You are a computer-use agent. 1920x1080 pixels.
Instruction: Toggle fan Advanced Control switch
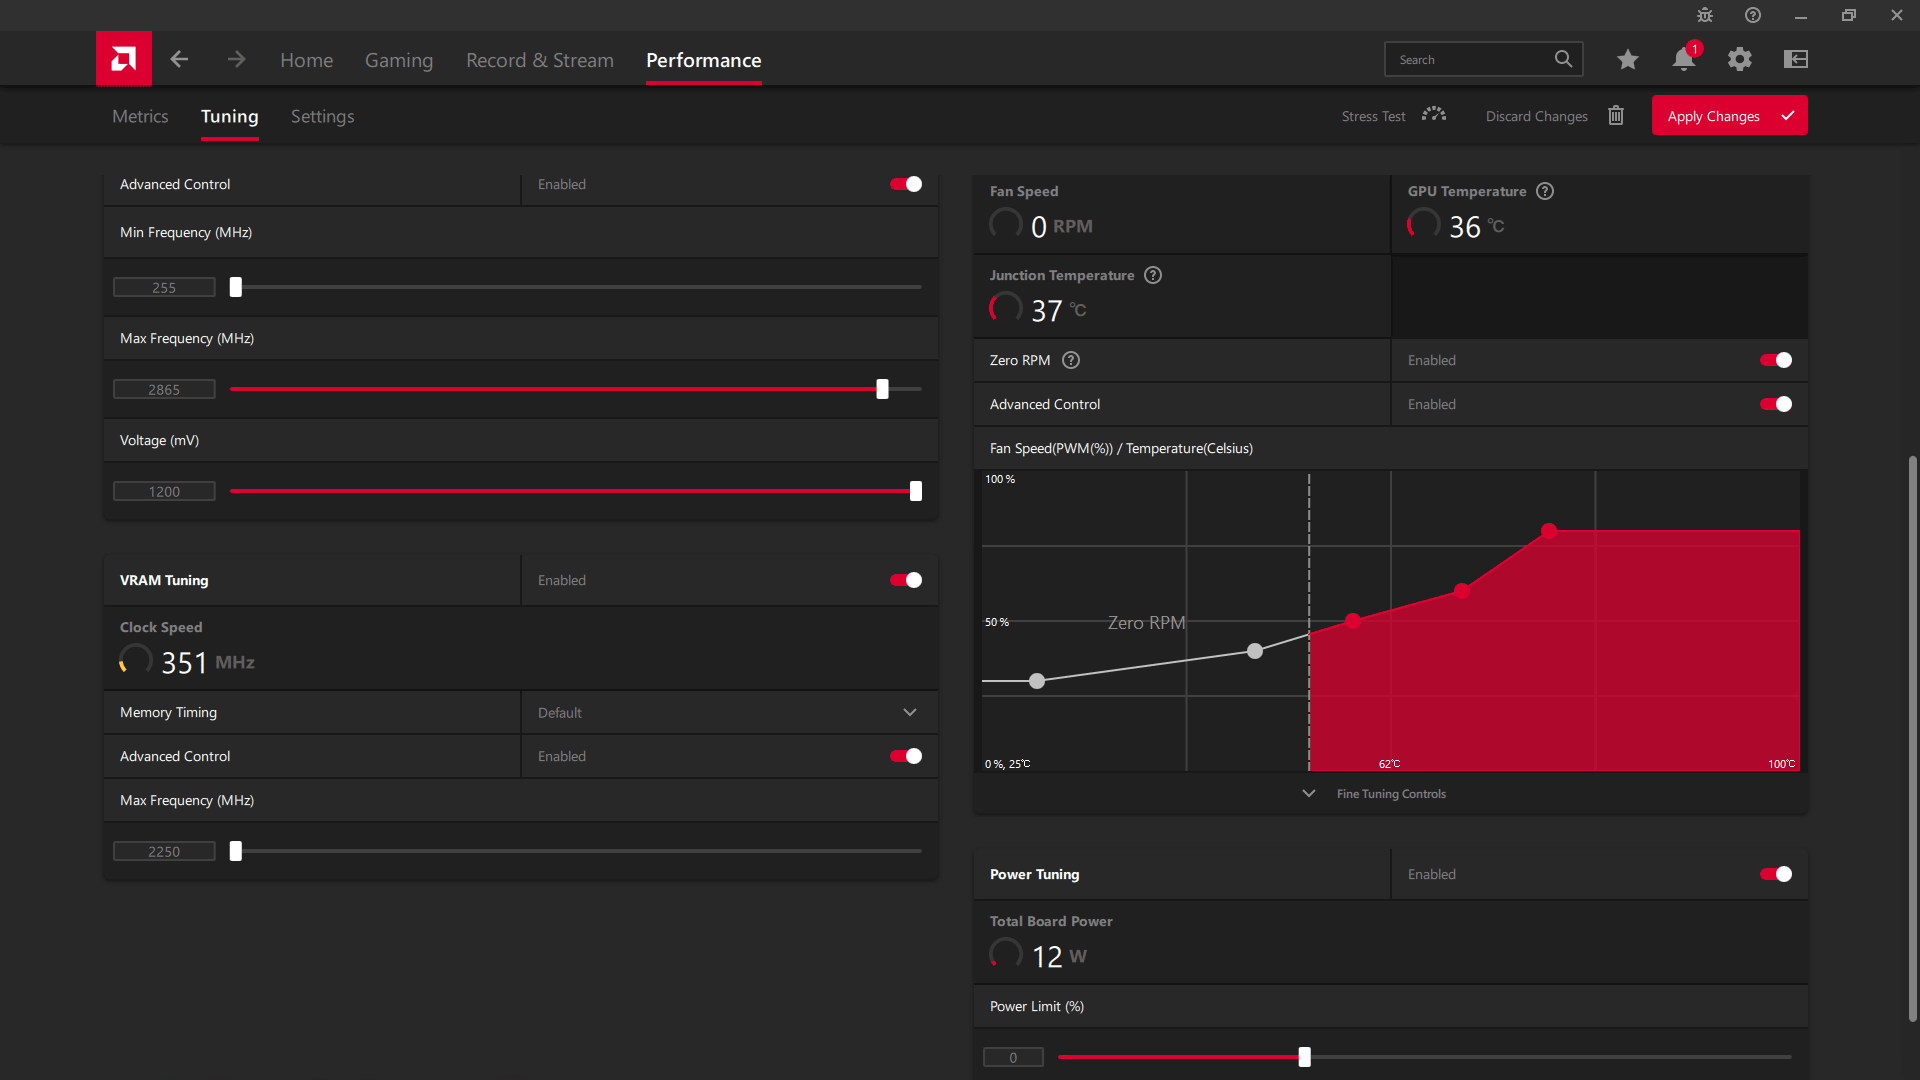click(x=1776, y=404)
